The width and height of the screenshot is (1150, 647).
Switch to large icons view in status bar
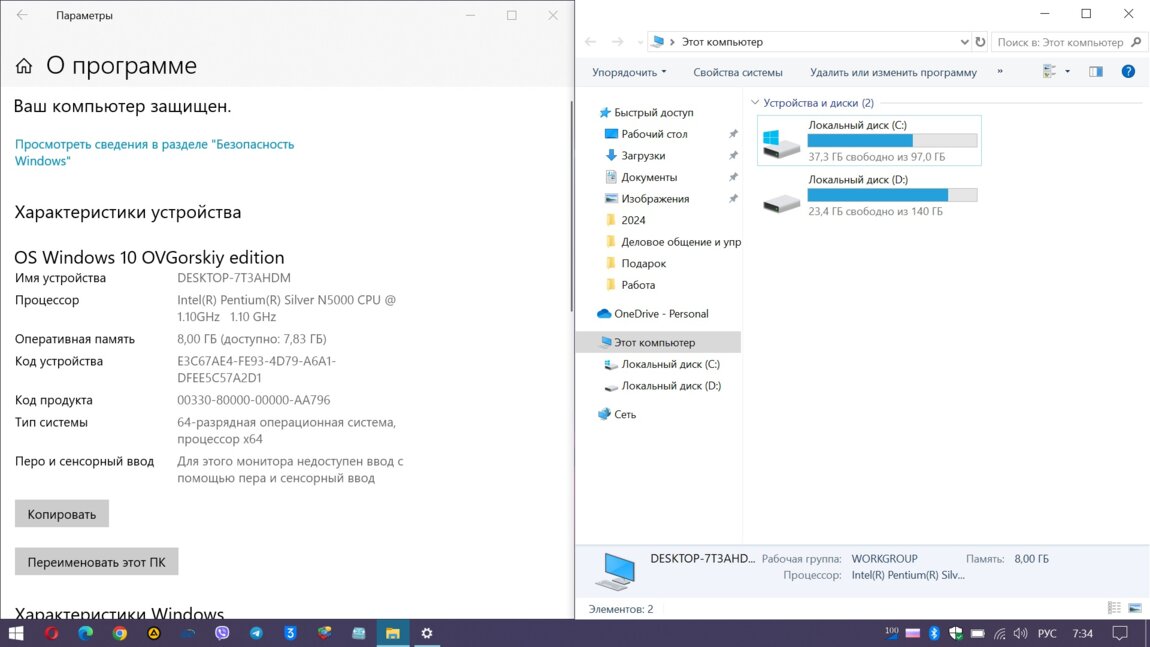pyautogui.click(x=1135, y=608)
